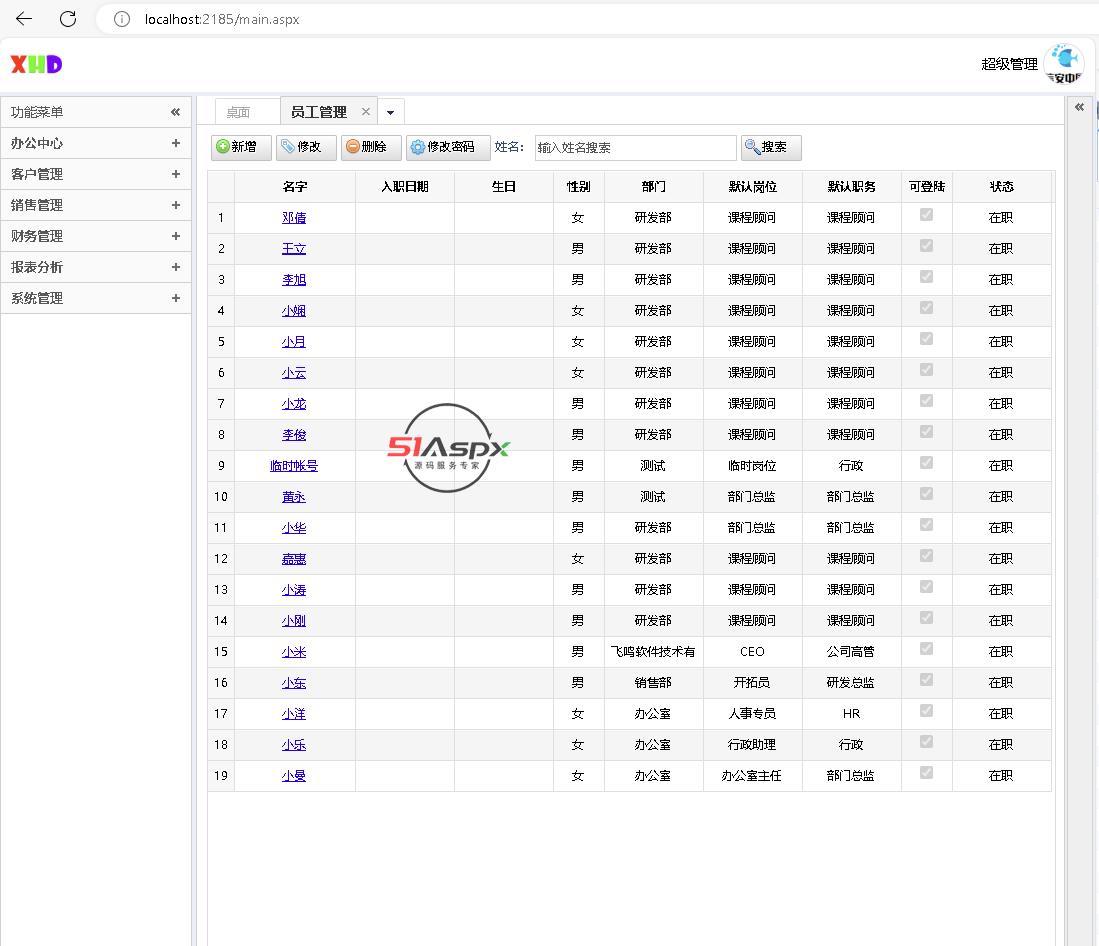1099x946 pixels.
Task: Click the 修改密码 gear icon
Action: (x=418, y=147)
